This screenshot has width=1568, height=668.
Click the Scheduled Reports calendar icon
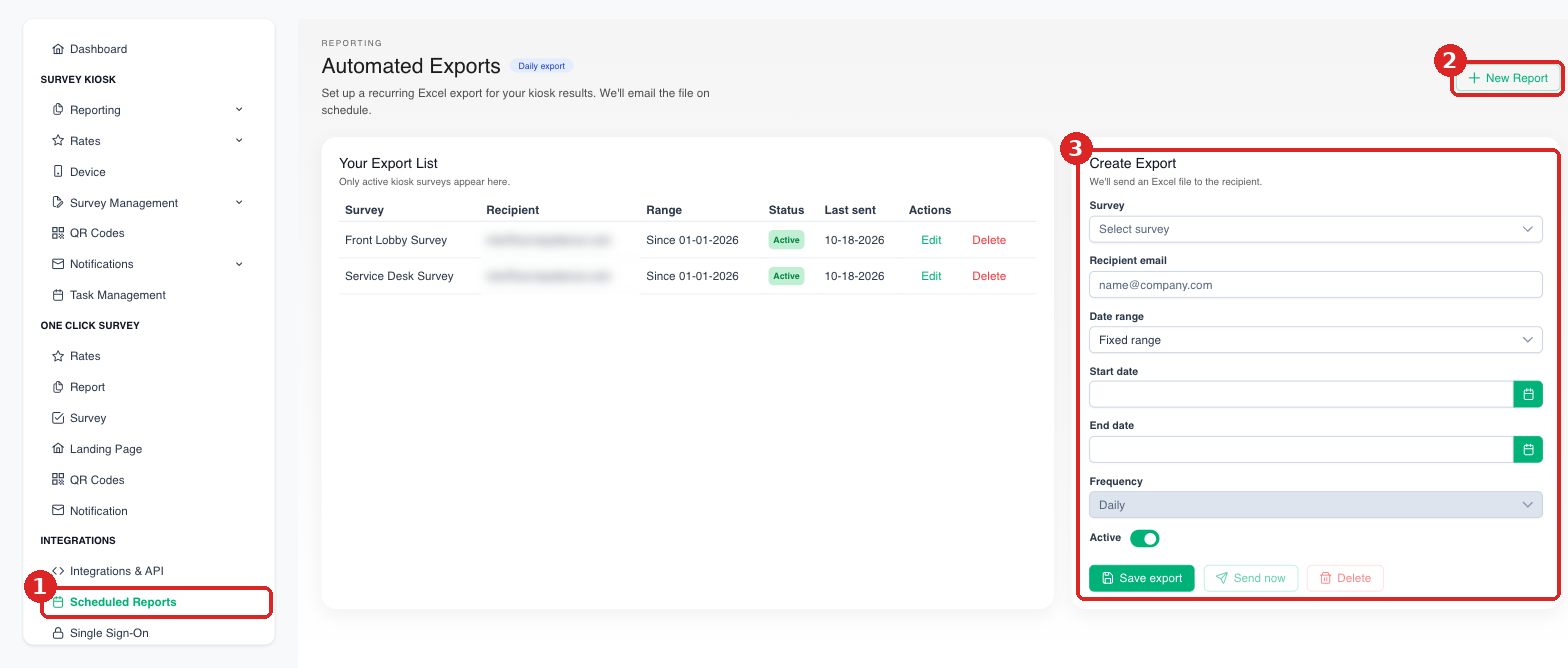pyautogui.click(x=58, y=602)
